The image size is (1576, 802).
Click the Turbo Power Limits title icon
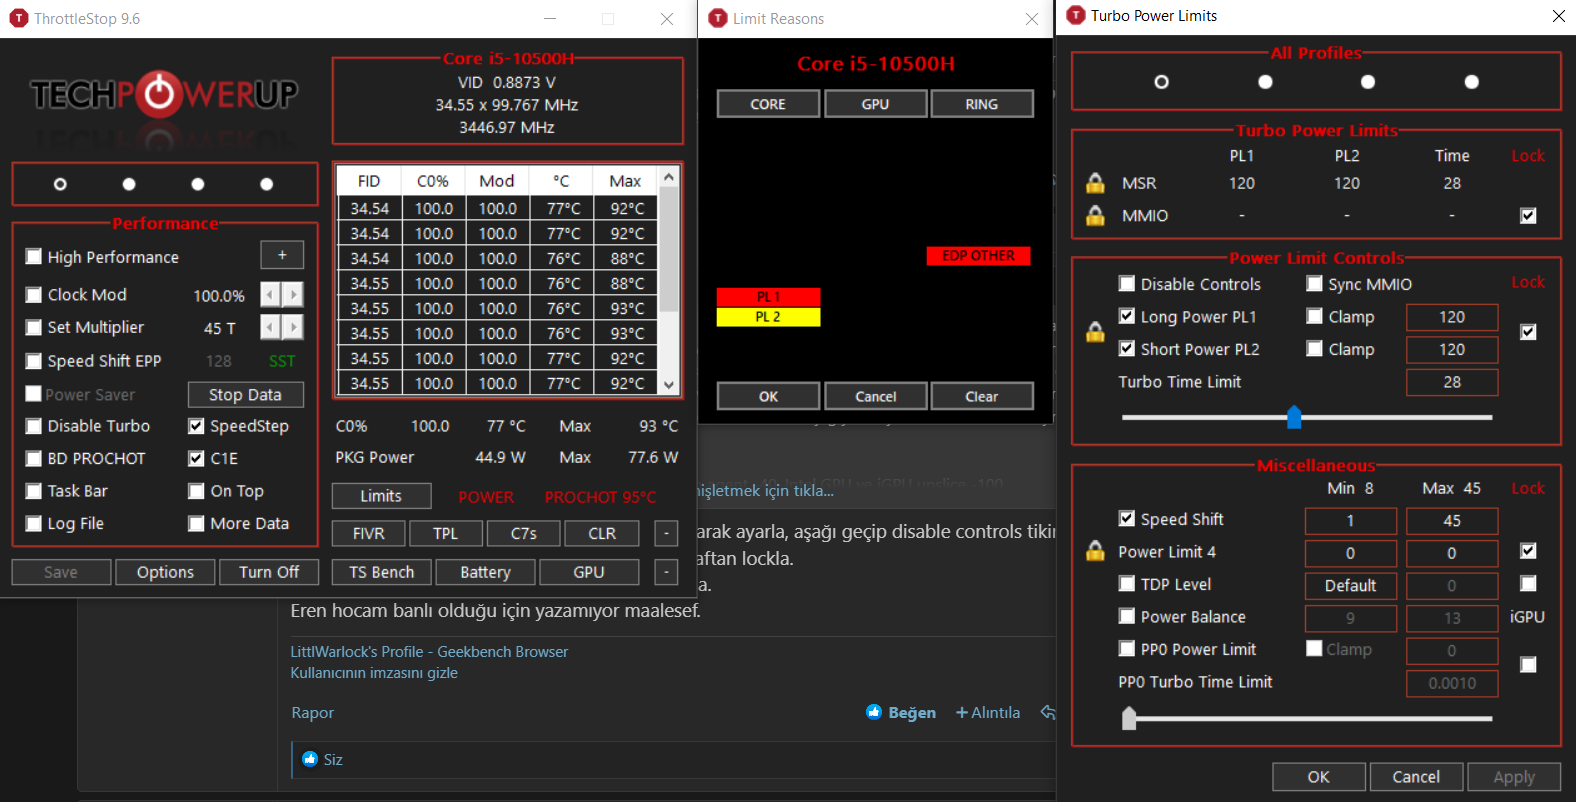pyautogui.click(x=1076, y=15)
